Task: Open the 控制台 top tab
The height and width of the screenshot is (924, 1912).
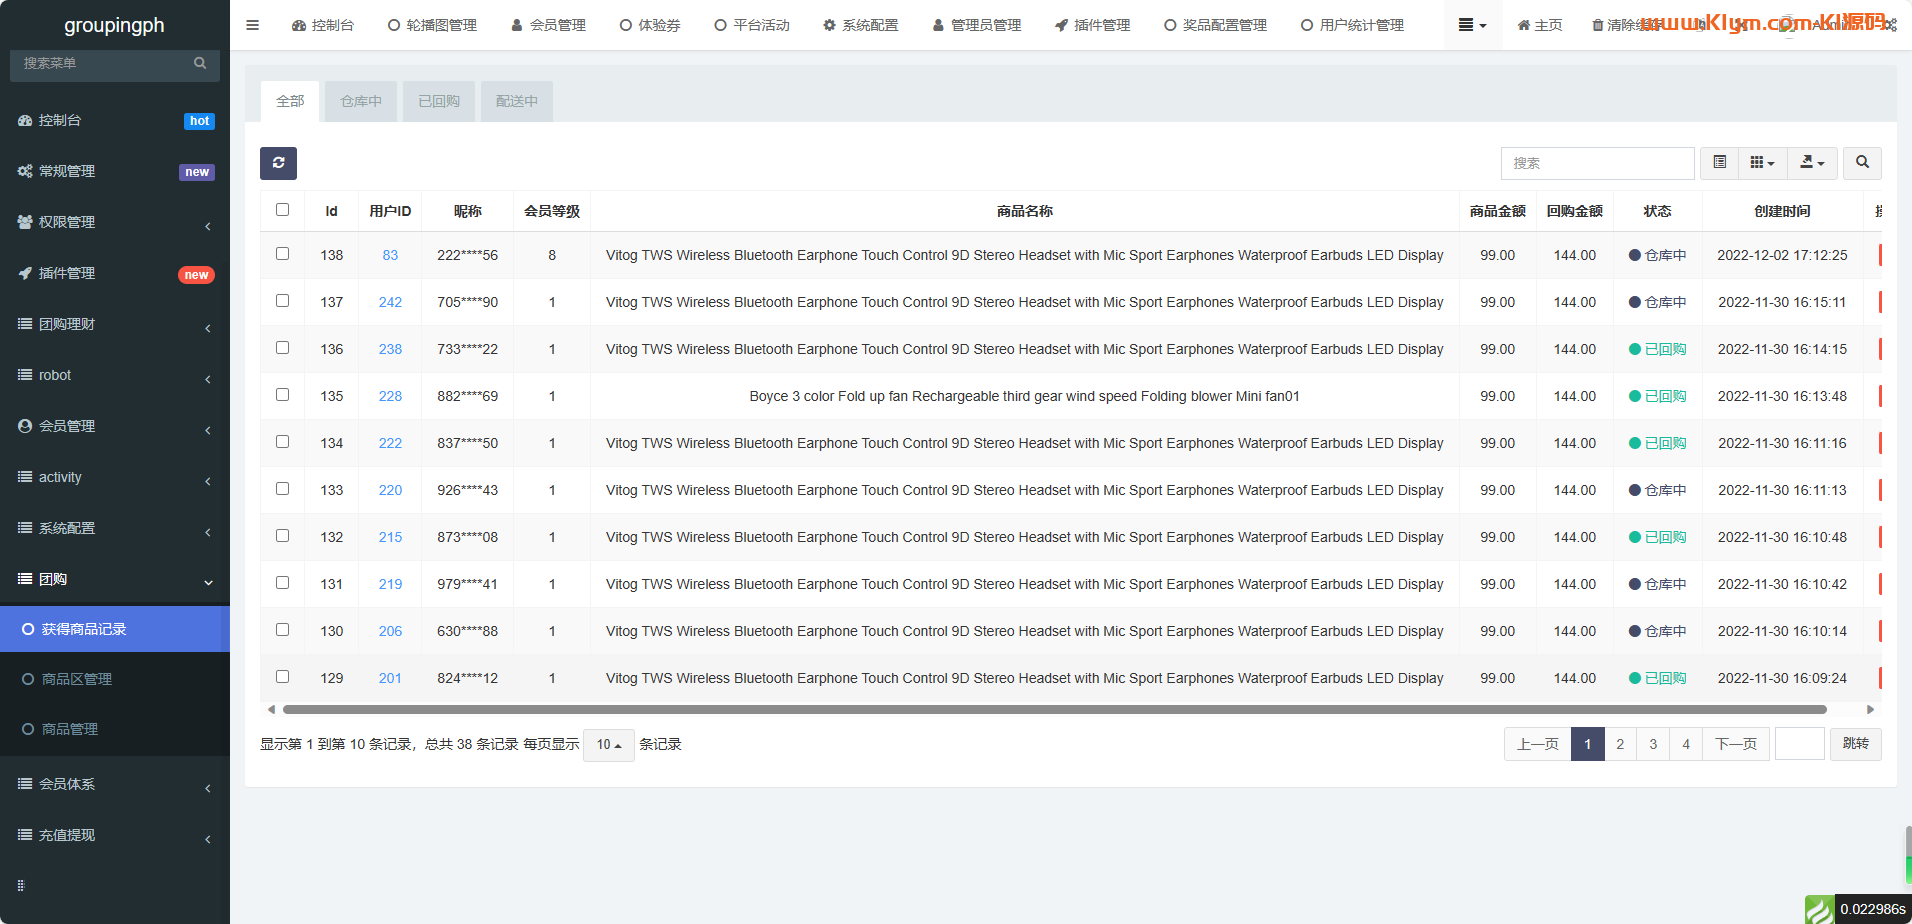Action: 323,25
